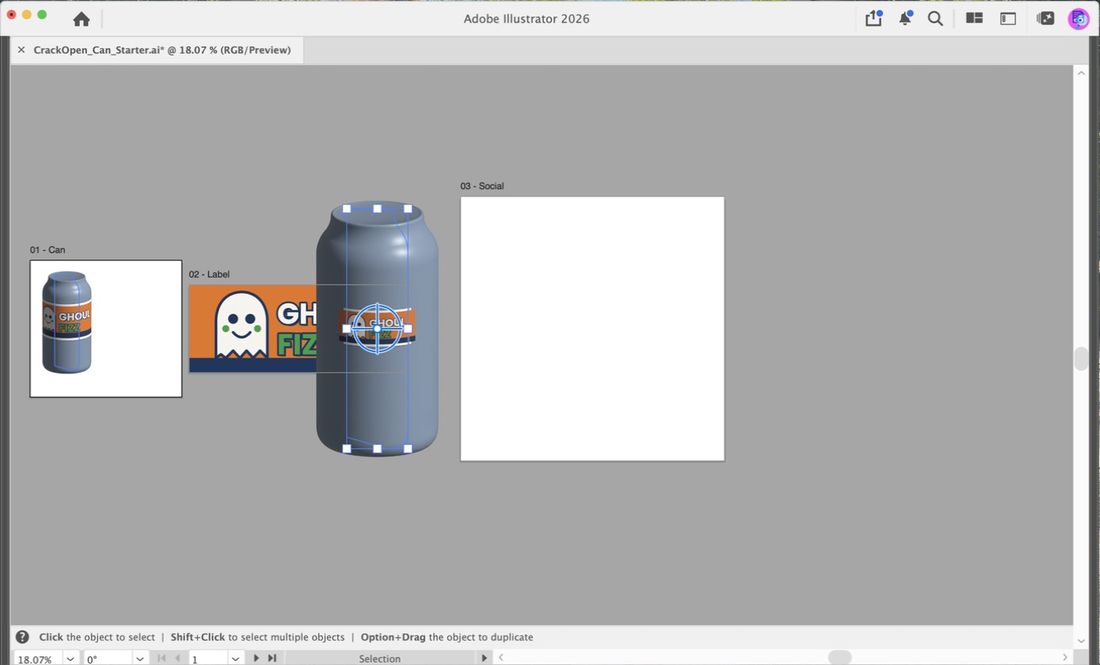
Task: Click the horizontal scrollbar left arrow
Action: point(501,657)
